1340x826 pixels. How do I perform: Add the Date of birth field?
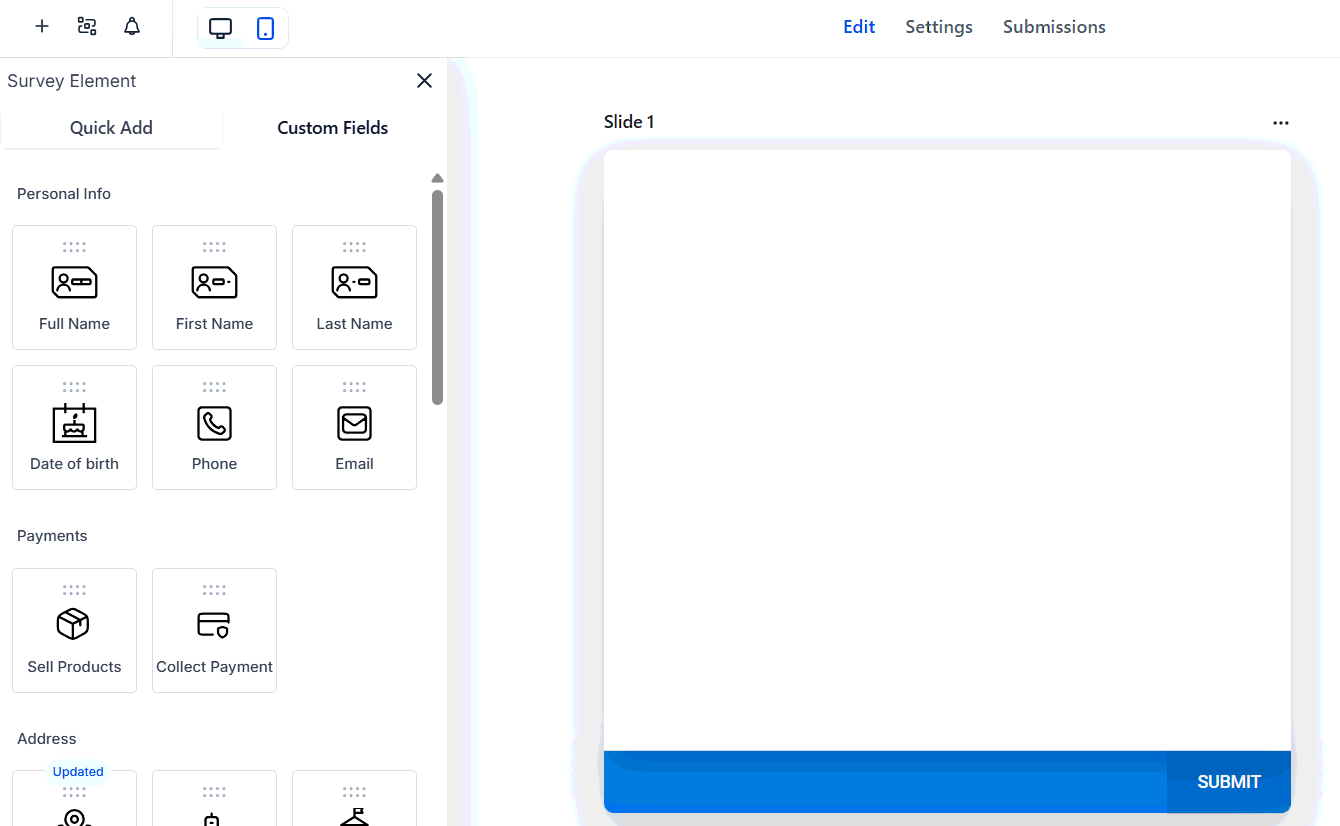[x=74, y=427]
